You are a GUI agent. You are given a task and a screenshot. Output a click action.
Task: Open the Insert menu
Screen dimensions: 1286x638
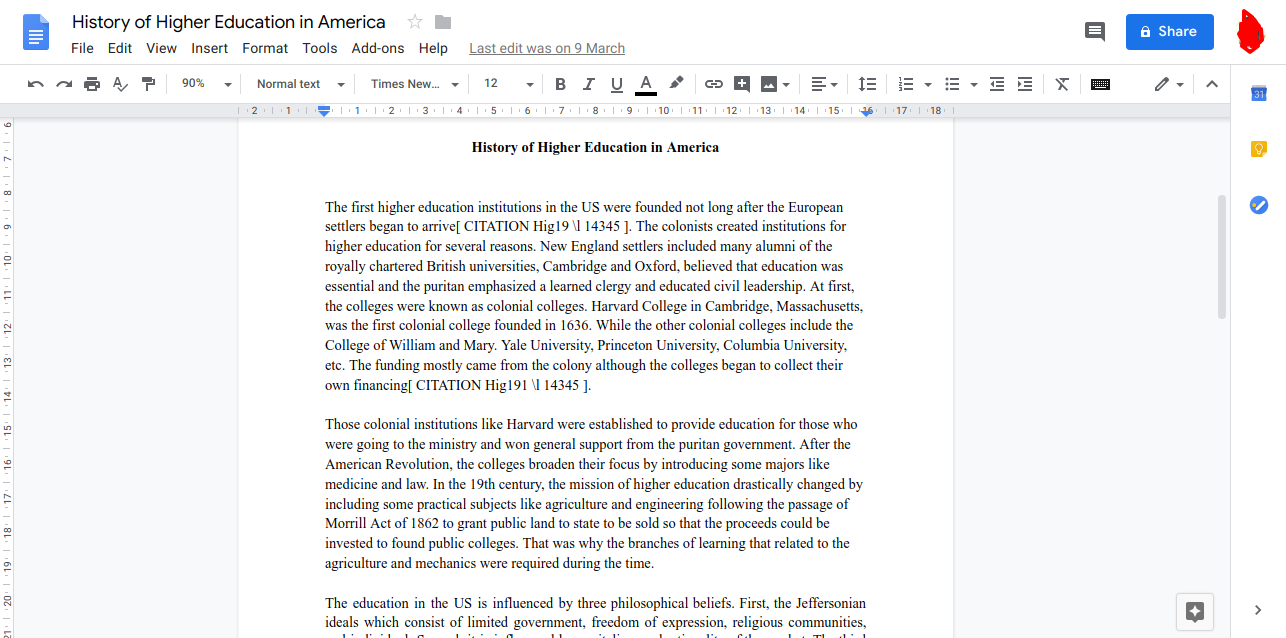(x=210, y=48)
